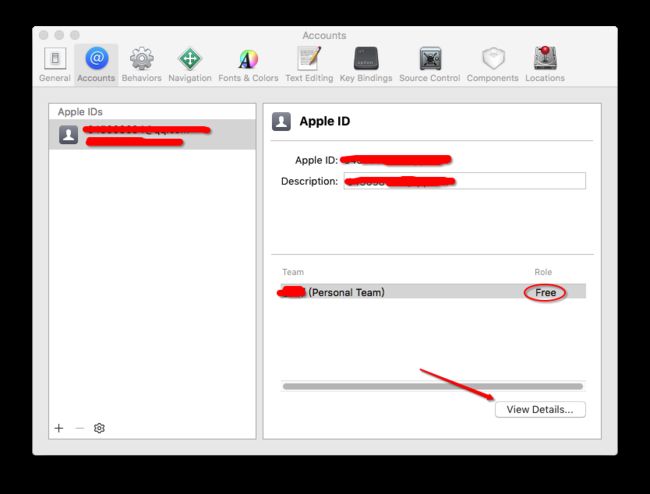
Task: Select the Personal Team row
Action: [x=433, y=292]
